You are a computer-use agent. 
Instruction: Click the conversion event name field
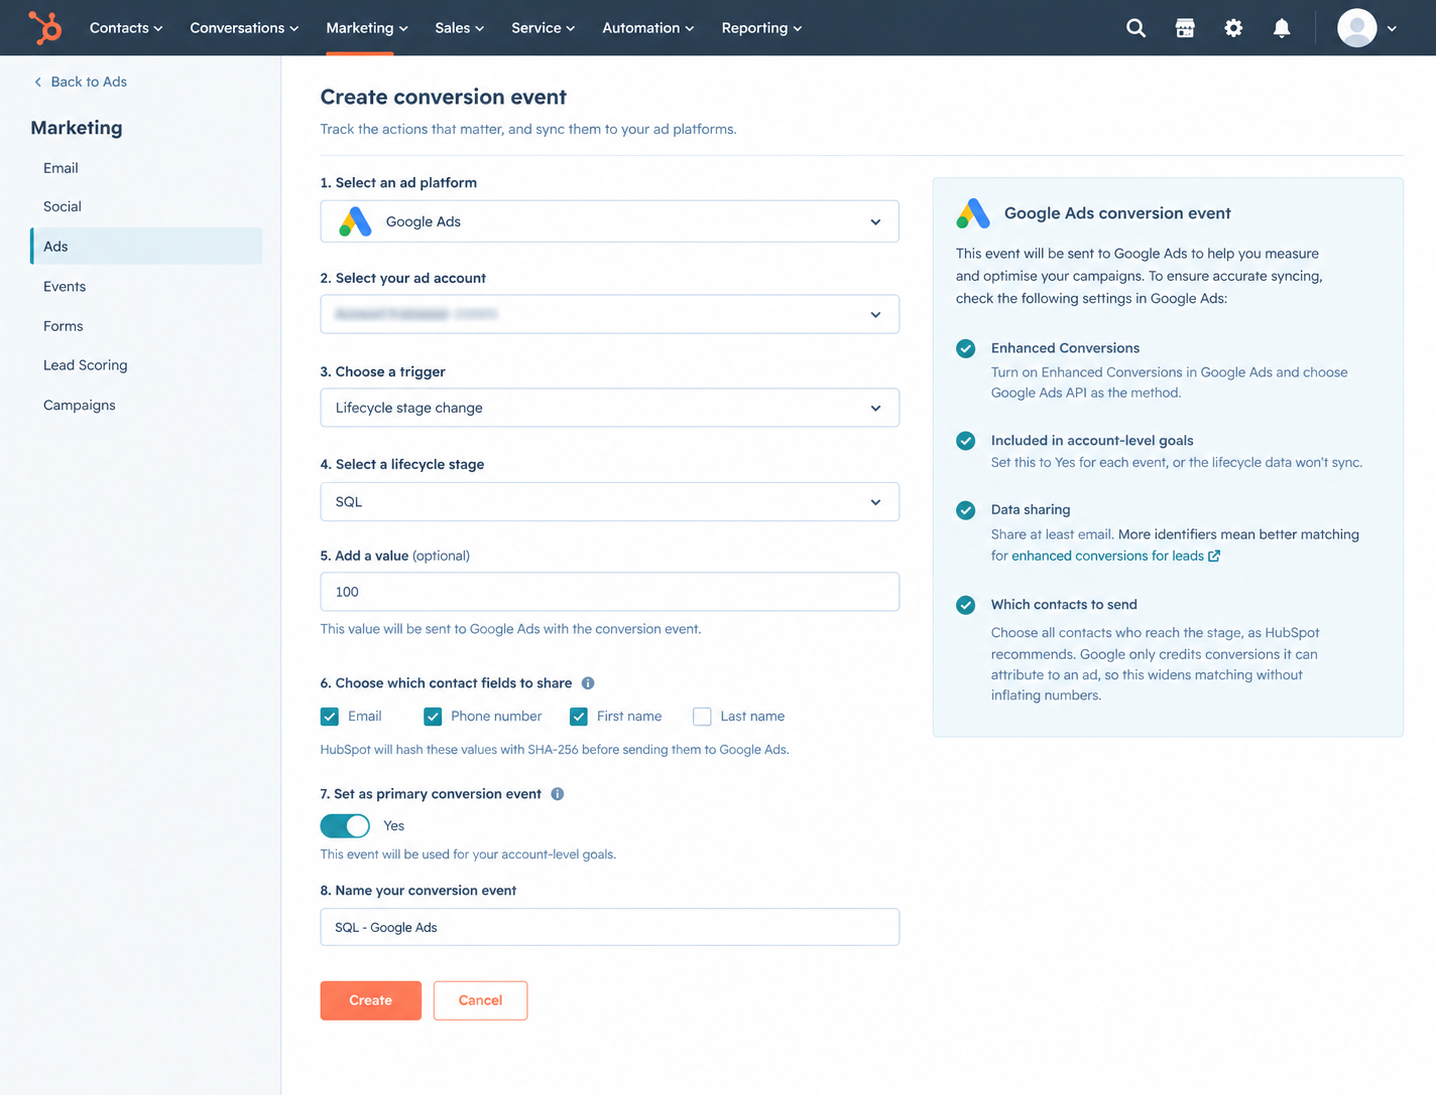[x=610, y=927]
